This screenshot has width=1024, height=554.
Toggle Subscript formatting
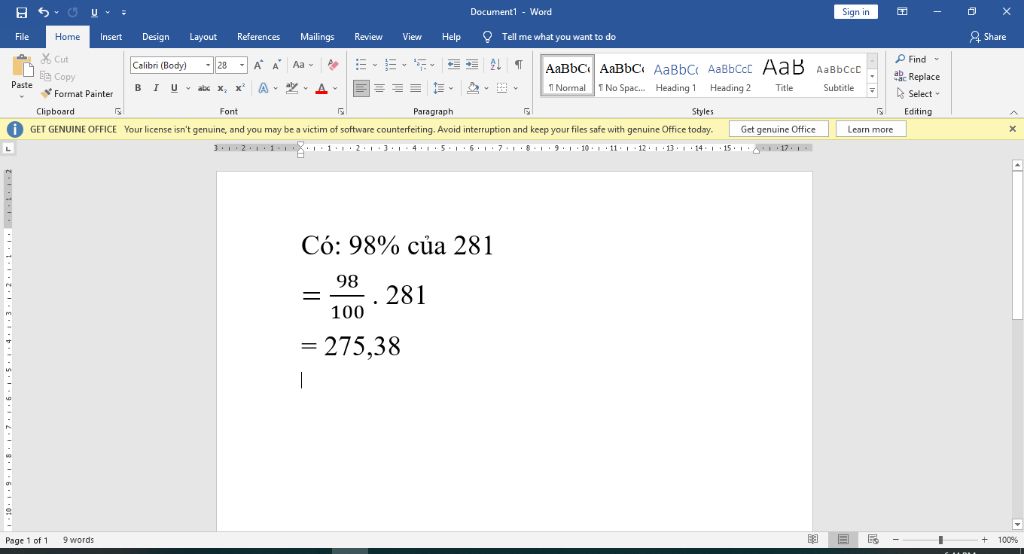[222, 88]
